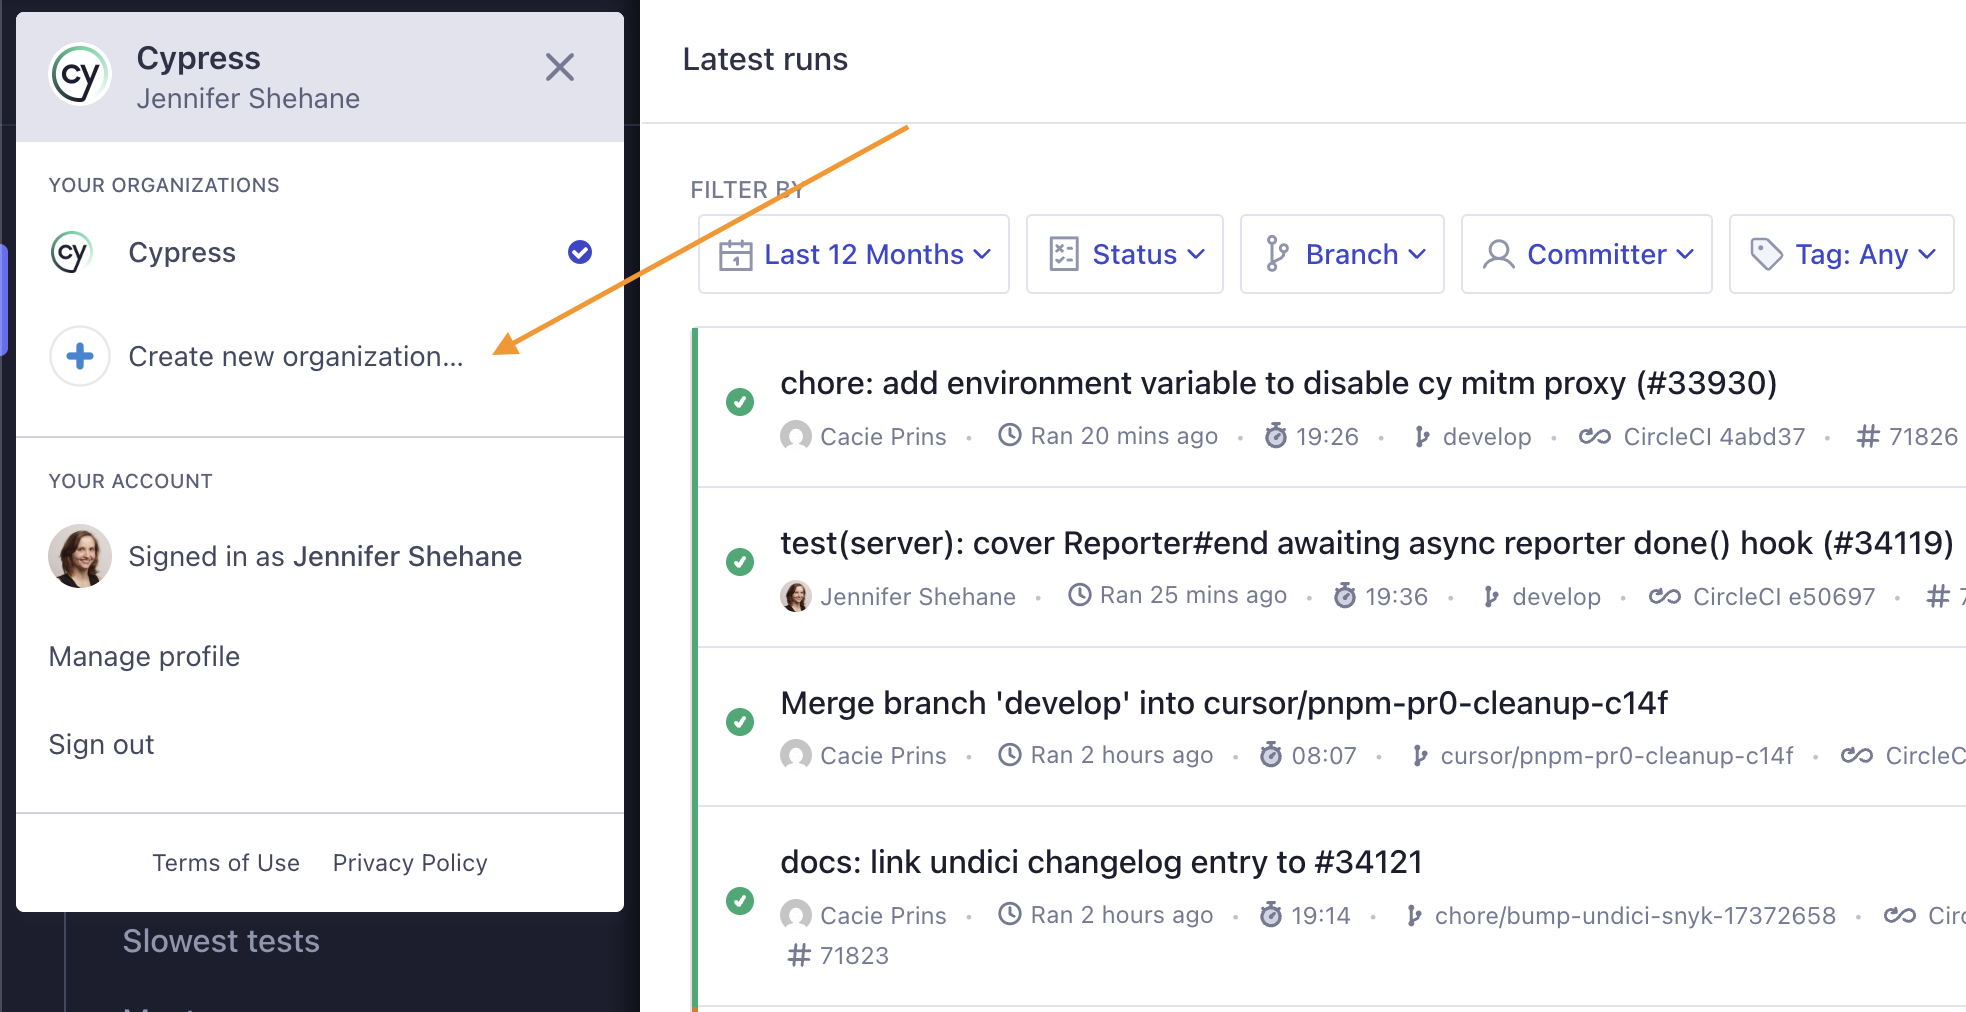The height and width of the screenshot is (1012, 1966).
Task: Expand the Last 12 Months date filter
Action: click(x=854, y=254)
